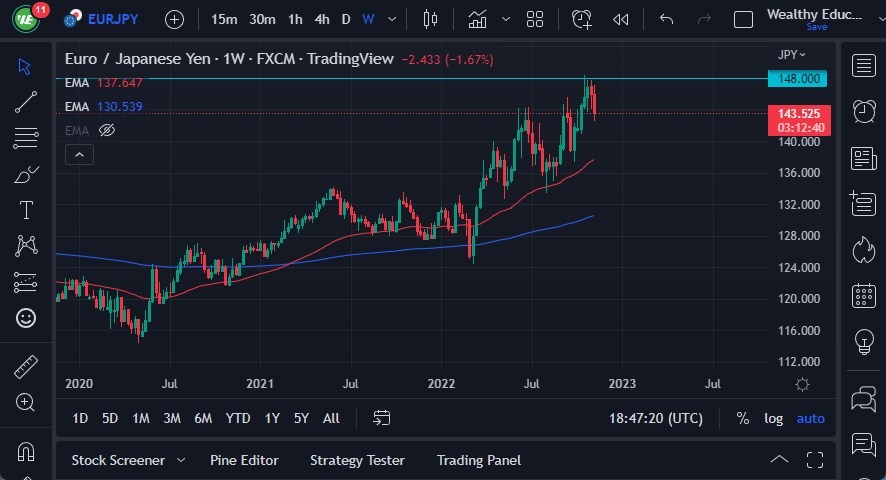Open the candlestick chart style selector

click(x=431, y=19)
